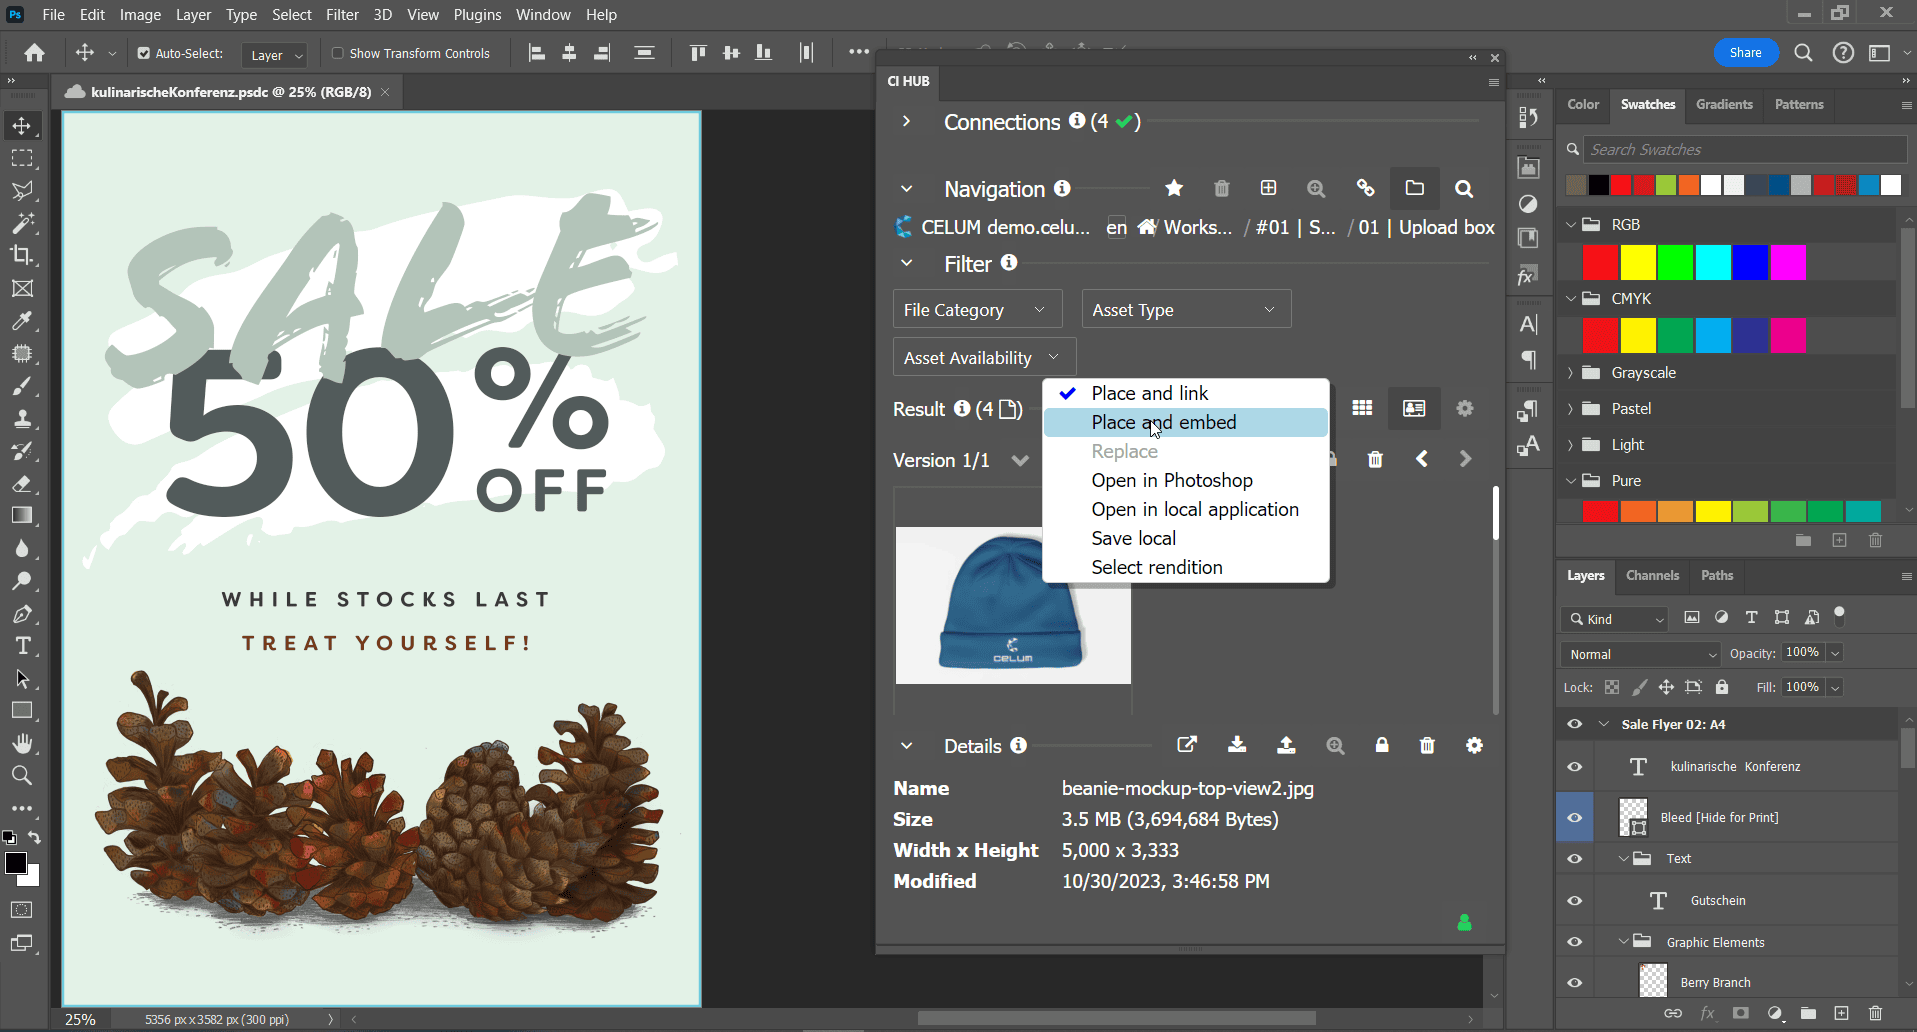Select the Eyedropper tool
1917x1032 pixels.
coord(22,321)
